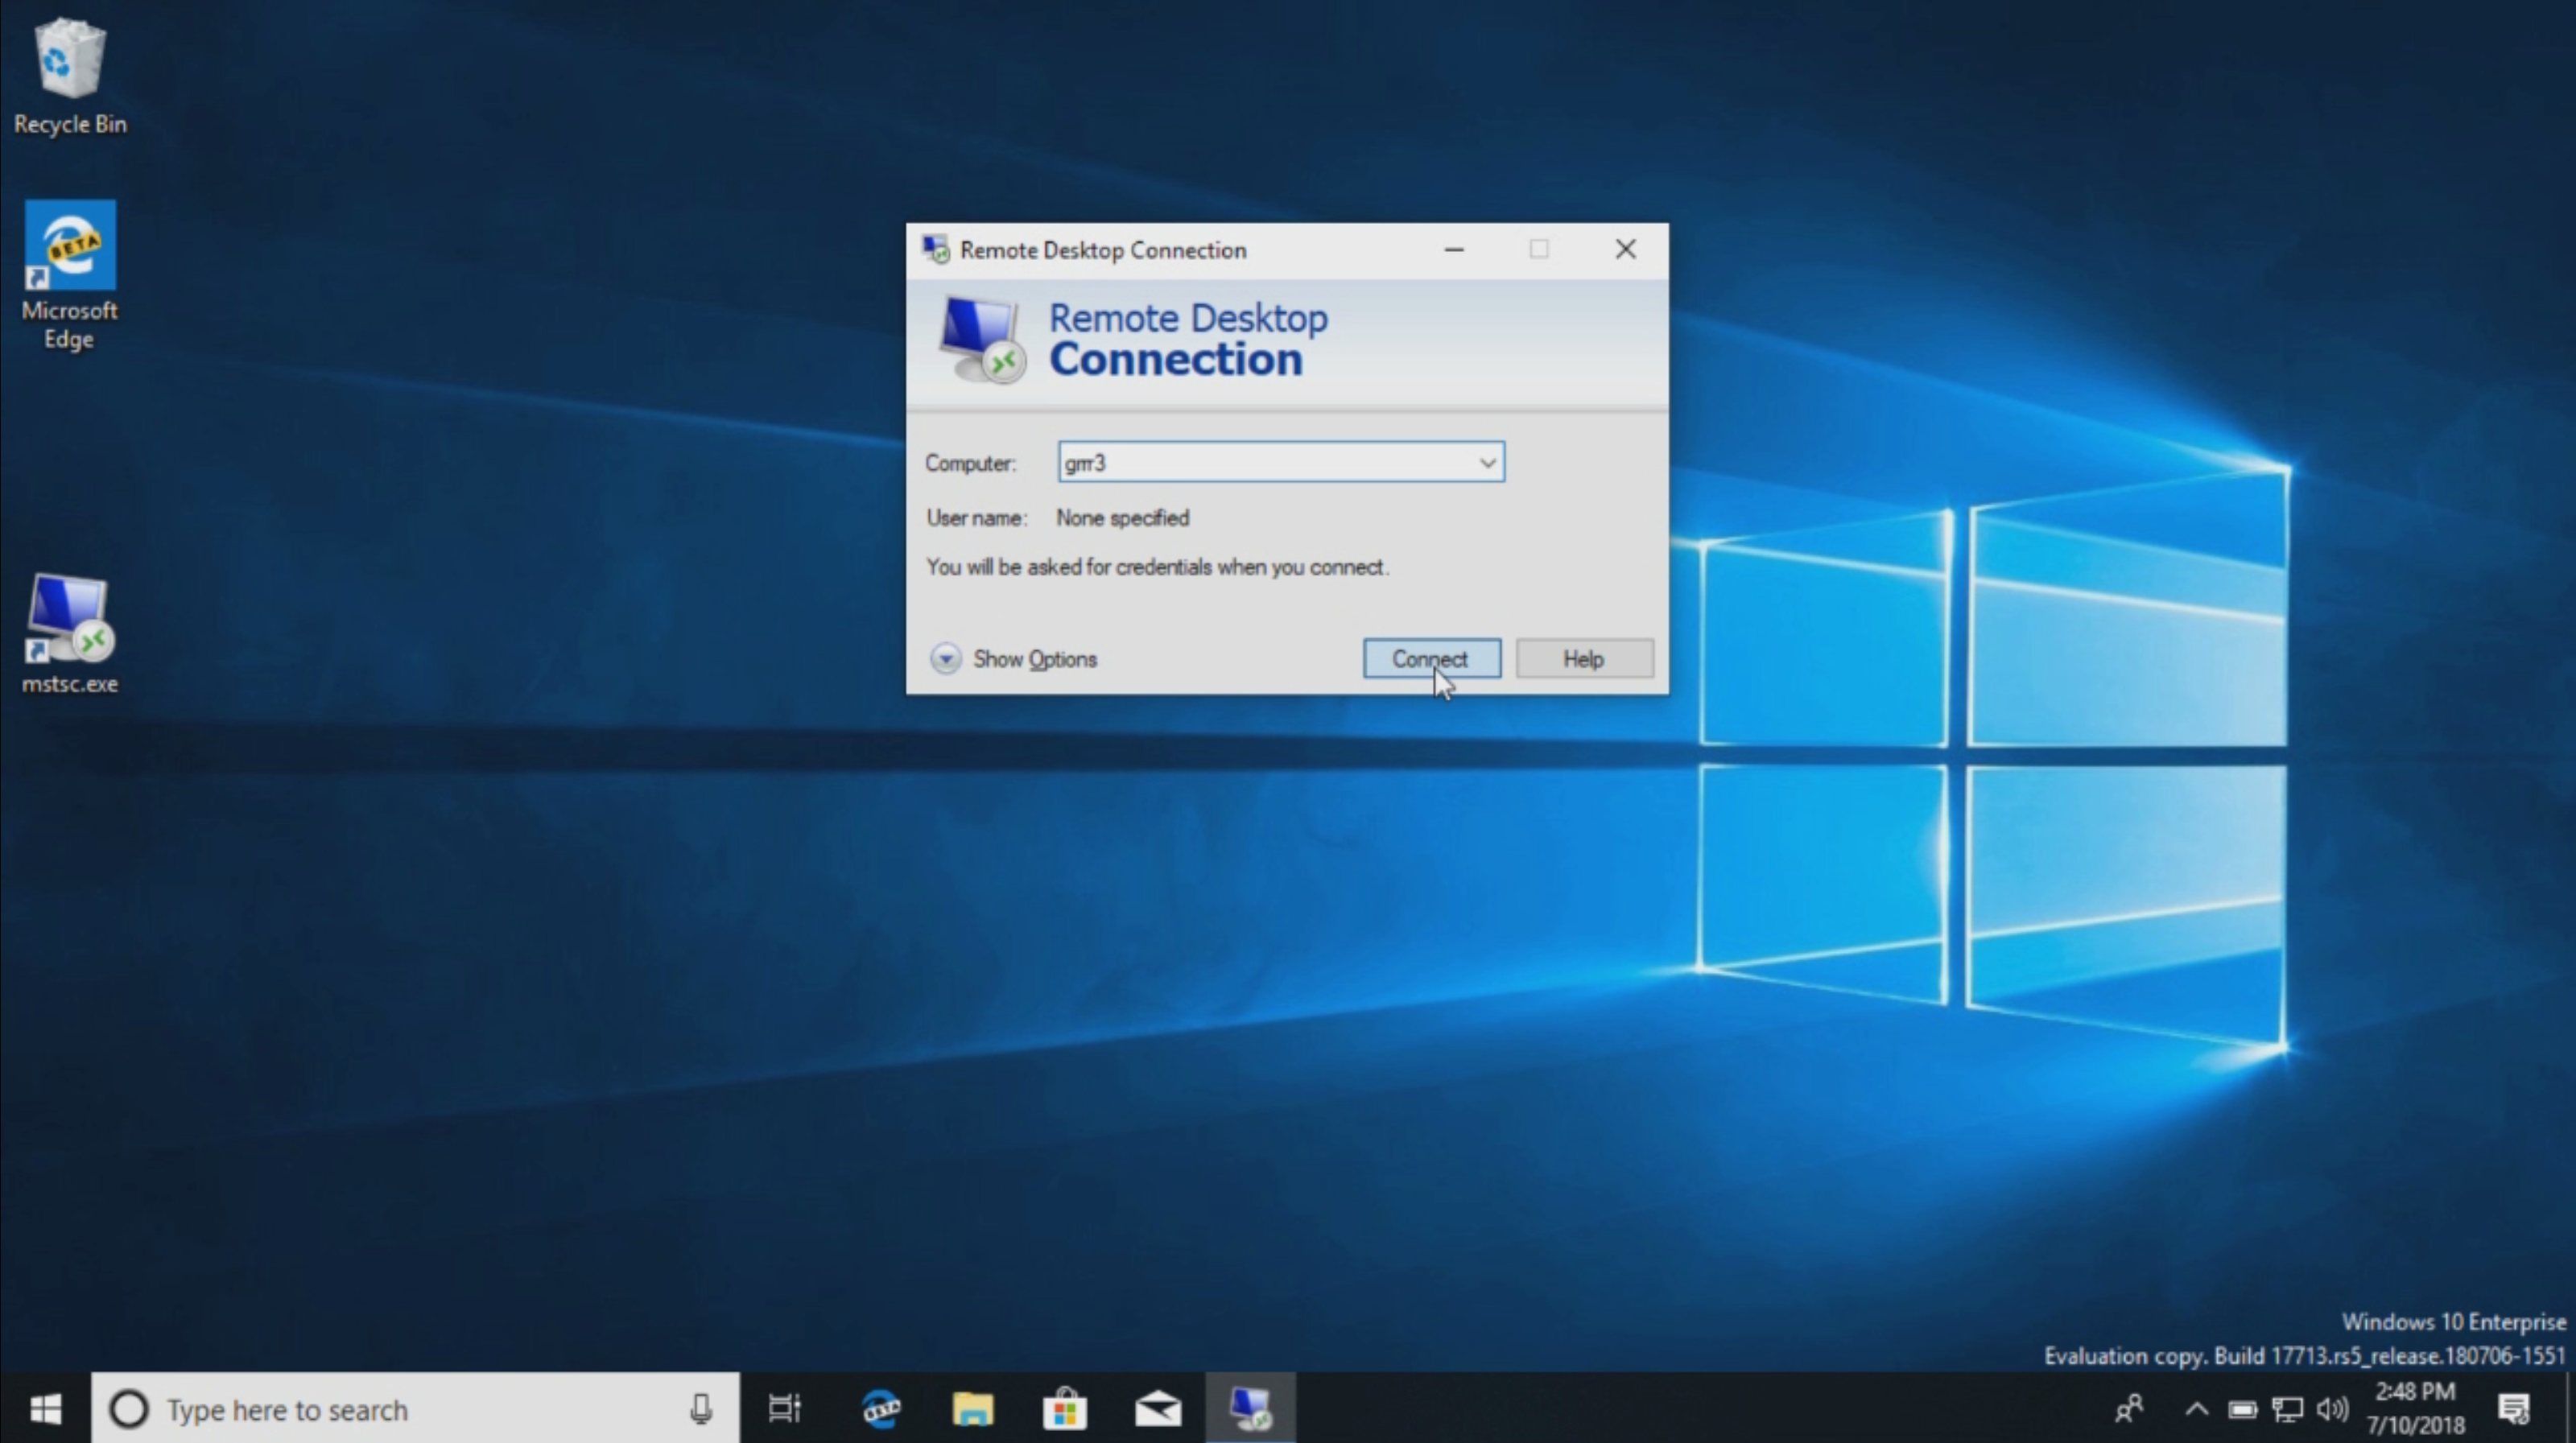This screenshot has width=2576, height=1443.
Task: Expand Show Options disclosure toggle
Action: click(947, 658)
